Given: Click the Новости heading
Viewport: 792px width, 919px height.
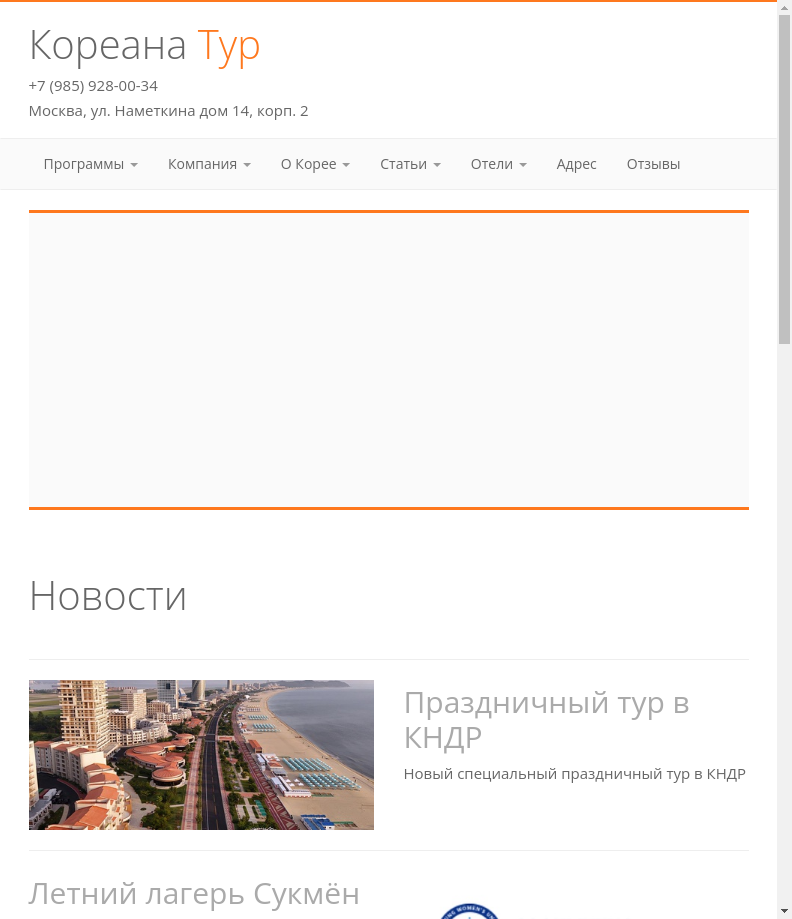Looking at the screenshot, I should point(108,597).
